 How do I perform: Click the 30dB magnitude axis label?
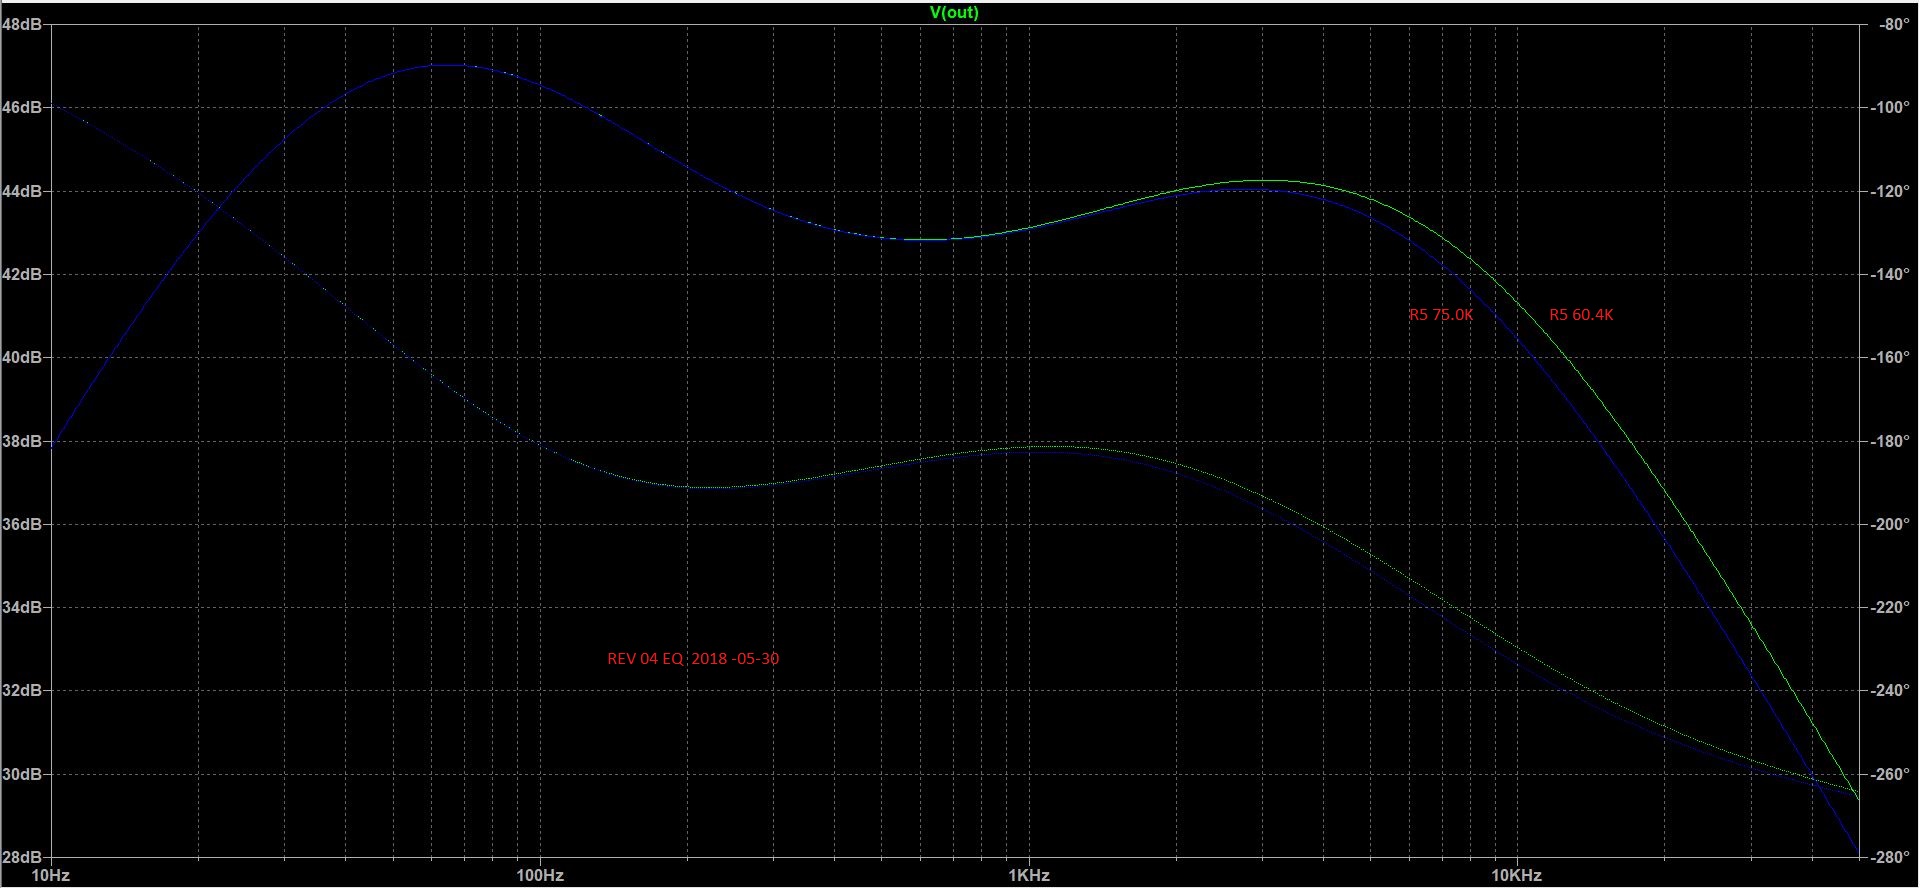pyautogui.click(x=21, y=774)
